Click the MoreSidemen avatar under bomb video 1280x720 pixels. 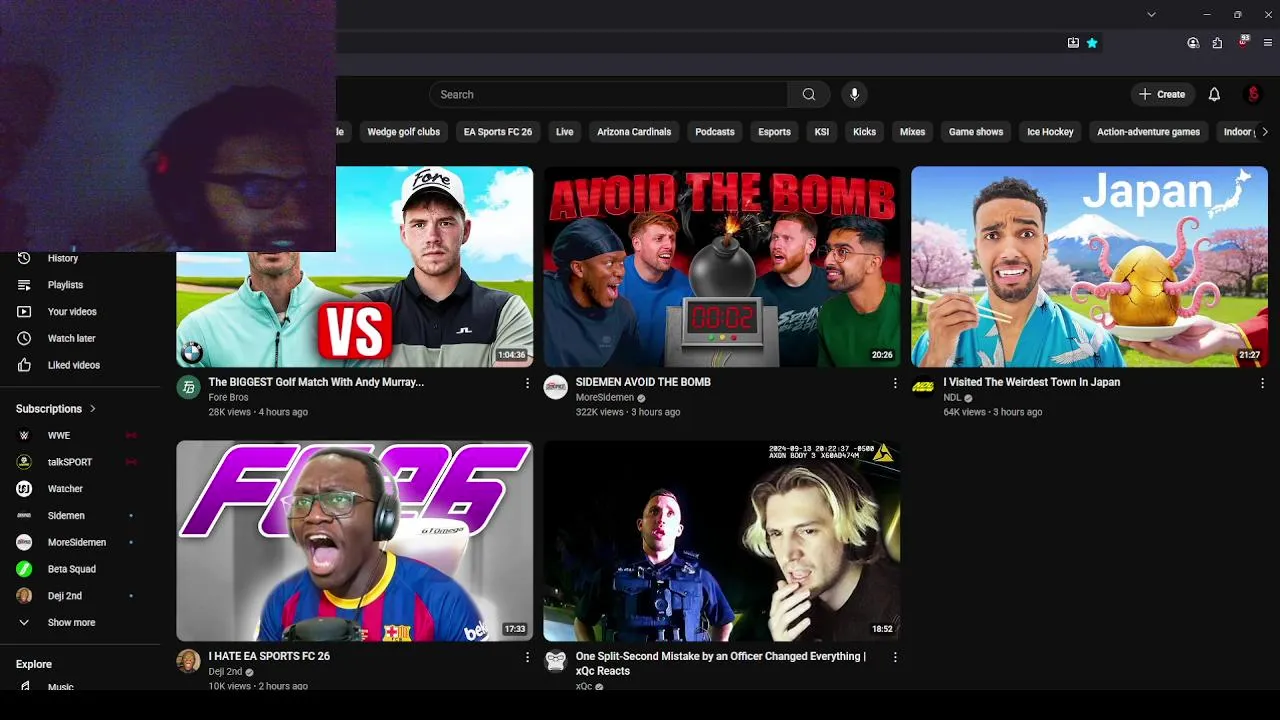coord(556,387)
